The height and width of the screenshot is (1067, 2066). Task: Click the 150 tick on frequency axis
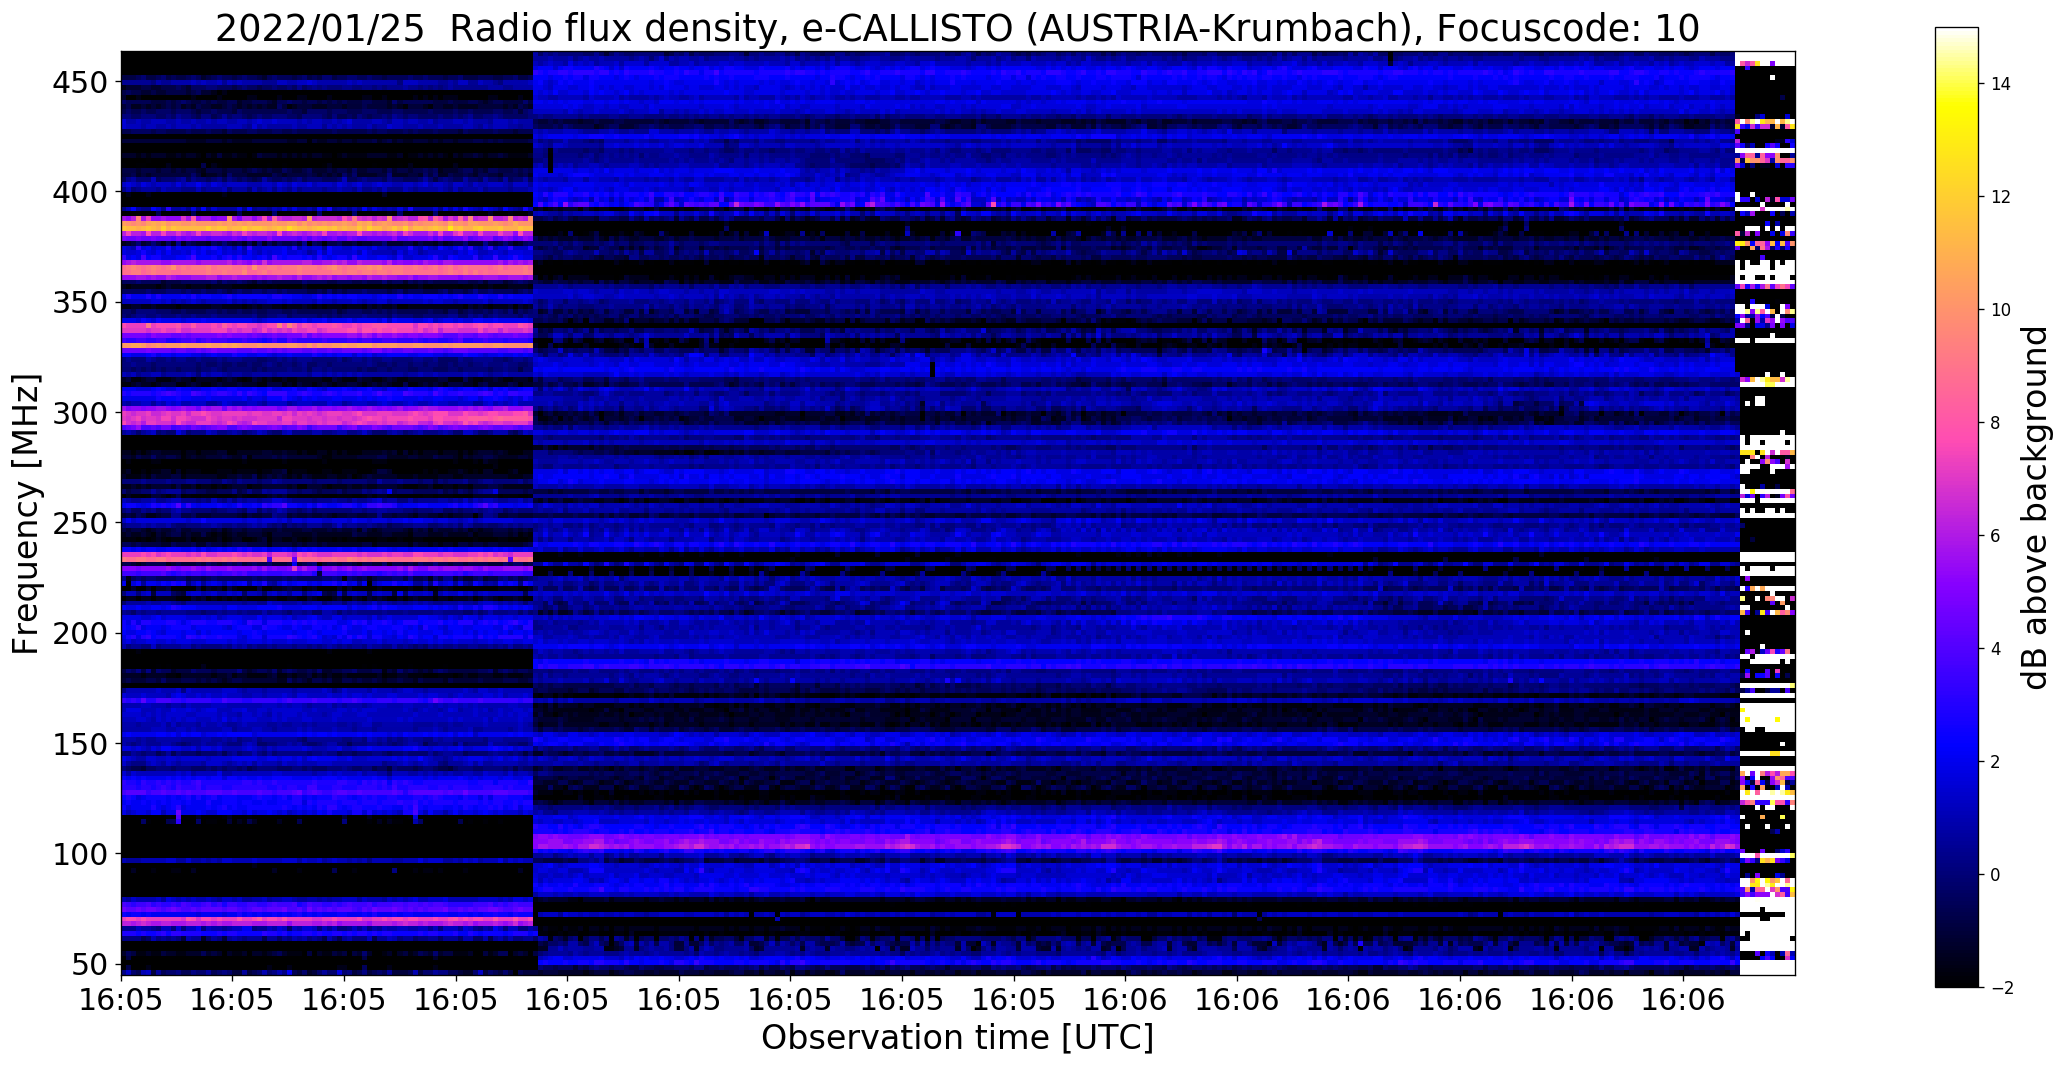click(x=79, y=744)
